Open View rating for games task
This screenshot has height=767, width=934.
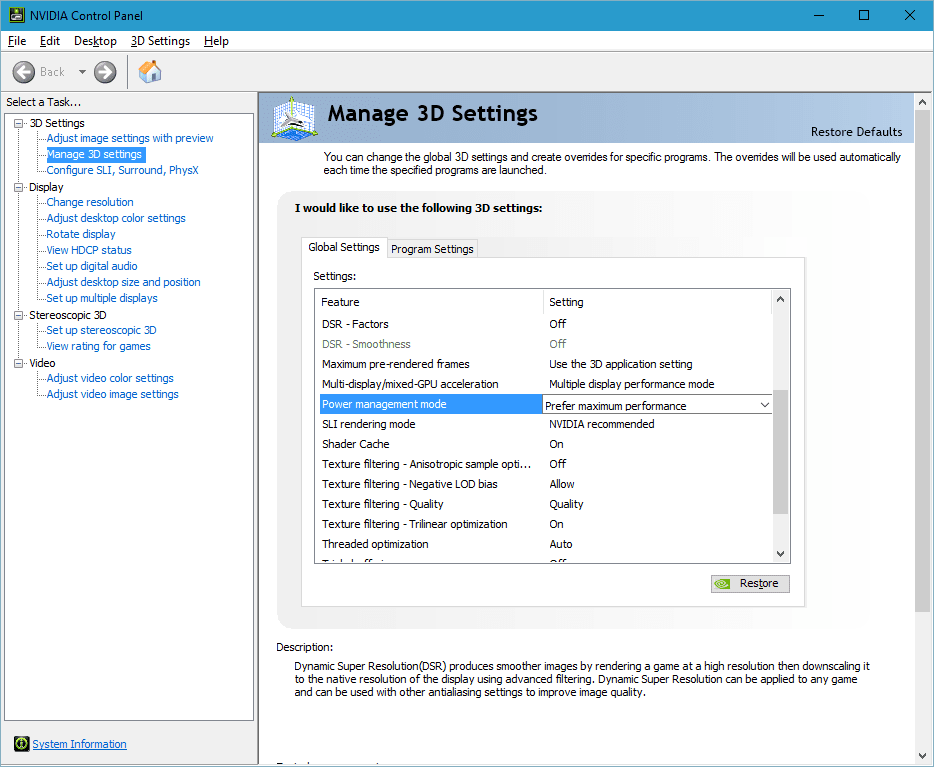99,347
